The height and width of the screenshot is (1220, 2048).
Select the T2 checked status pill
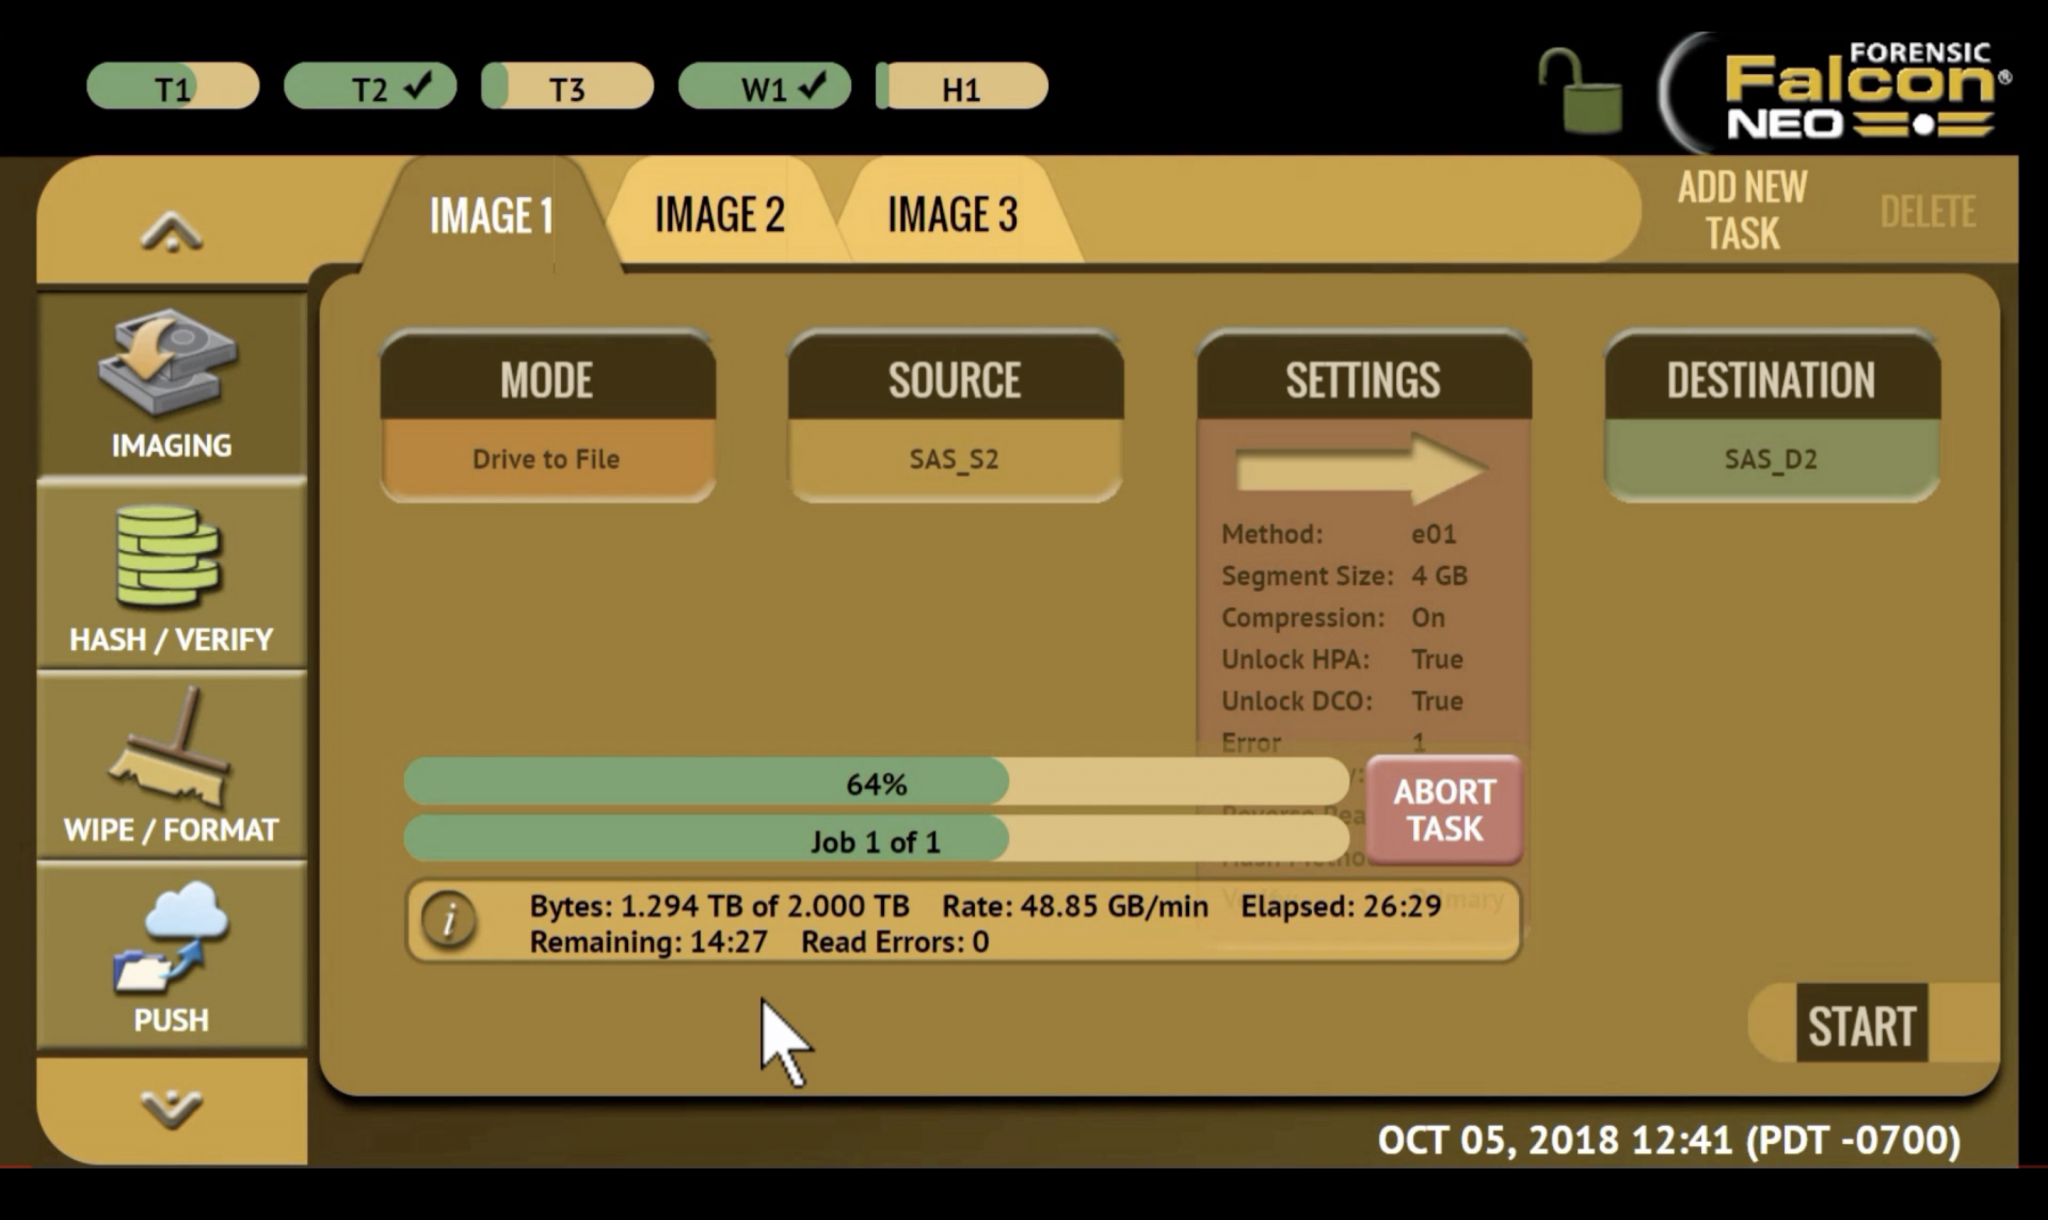tap(370, 88)
